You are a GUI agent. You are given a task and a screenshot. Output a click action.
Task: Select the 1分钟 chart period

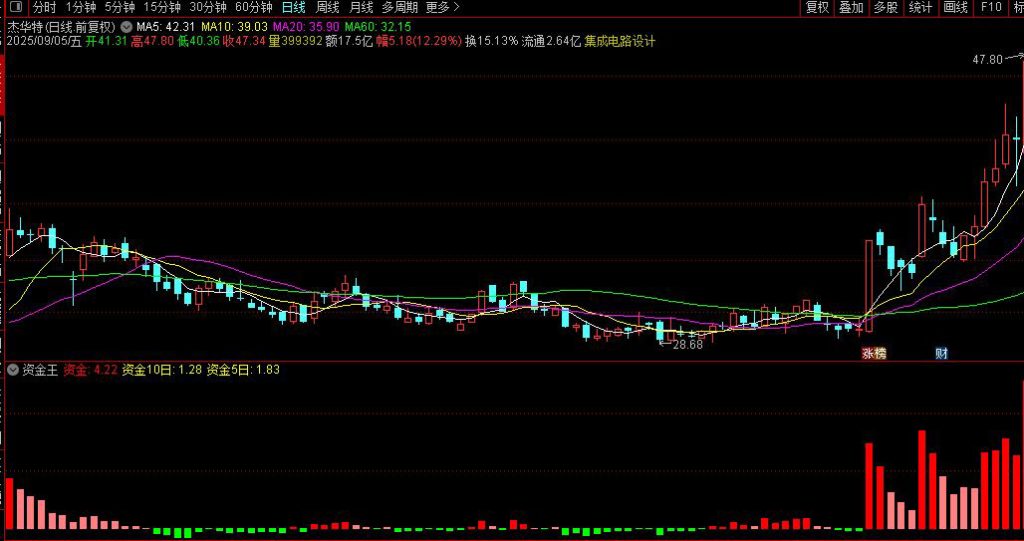point(81,7)
